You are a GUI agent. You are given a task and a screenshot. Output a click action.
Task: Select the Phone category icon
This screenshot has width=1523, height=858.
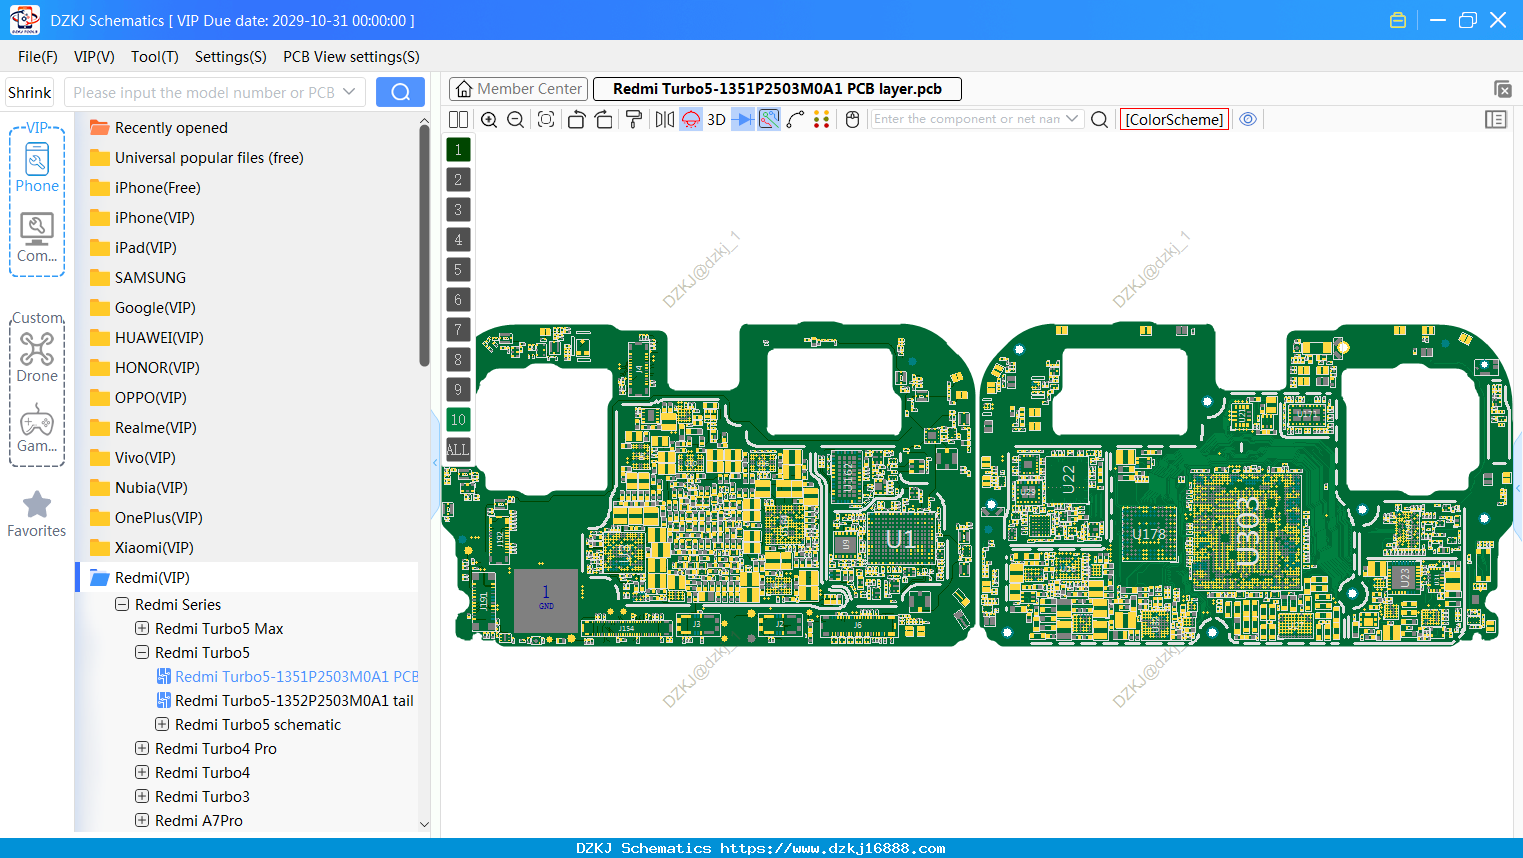37,167
